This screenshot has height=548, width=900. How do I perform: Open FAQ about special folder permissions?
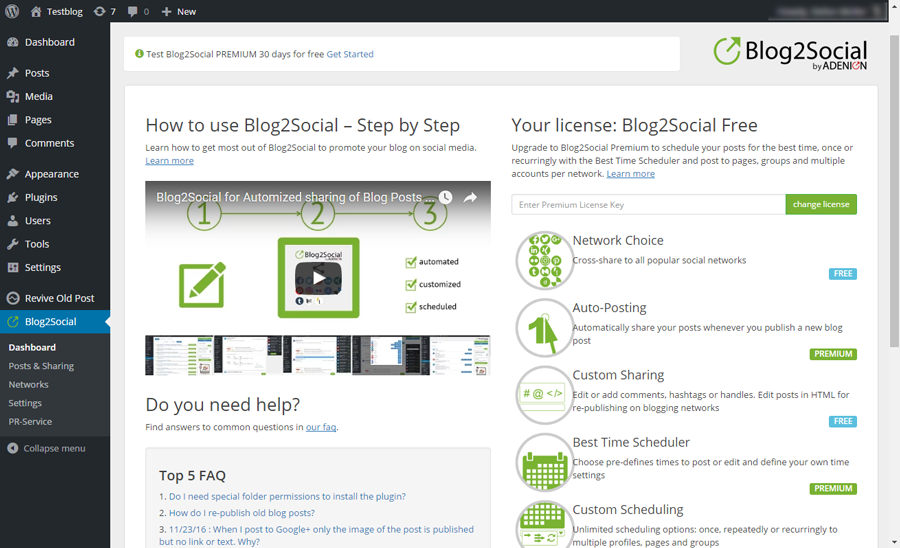coord(287,496)
